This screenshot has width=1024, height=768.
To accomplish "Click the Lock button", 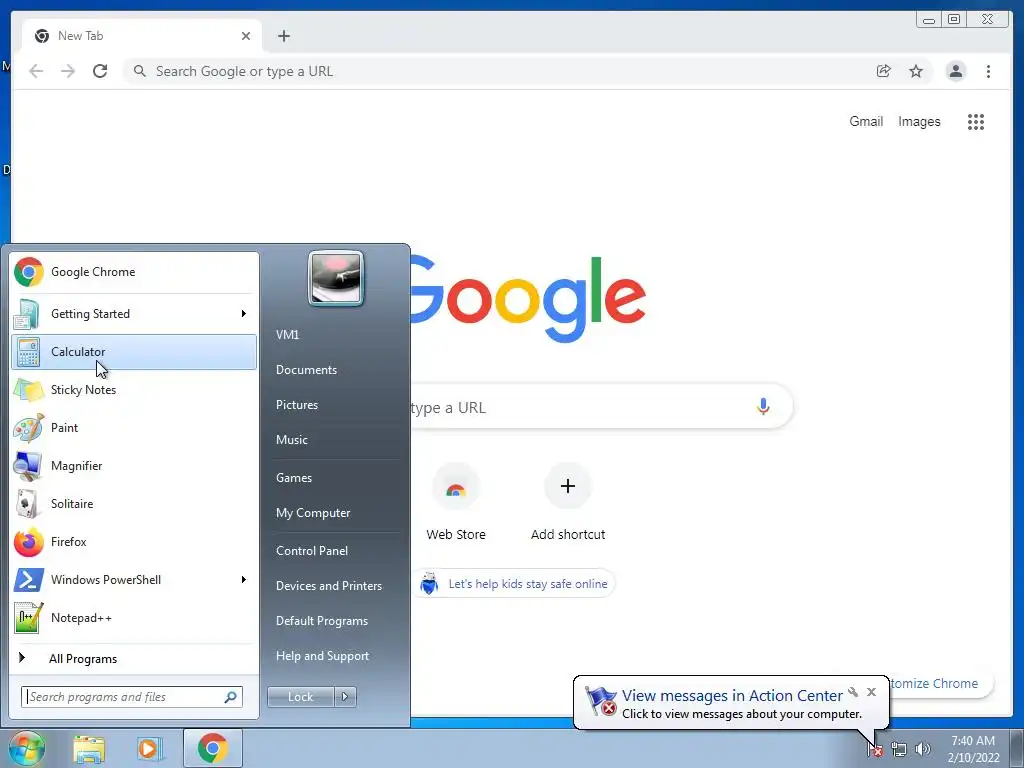I will click(300, 697).
